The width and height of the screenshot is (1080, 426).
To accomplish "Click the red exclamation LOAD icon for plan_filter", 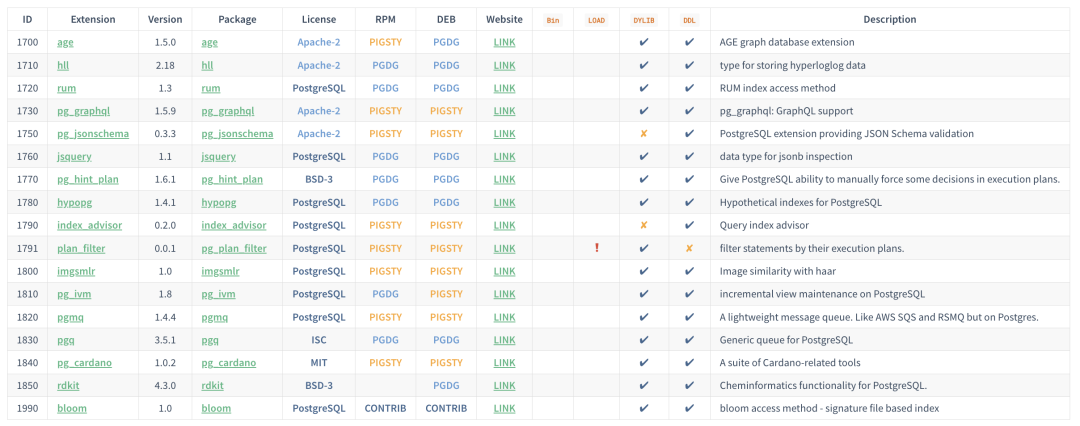I will pyautogui.click(x=597, y=248).
